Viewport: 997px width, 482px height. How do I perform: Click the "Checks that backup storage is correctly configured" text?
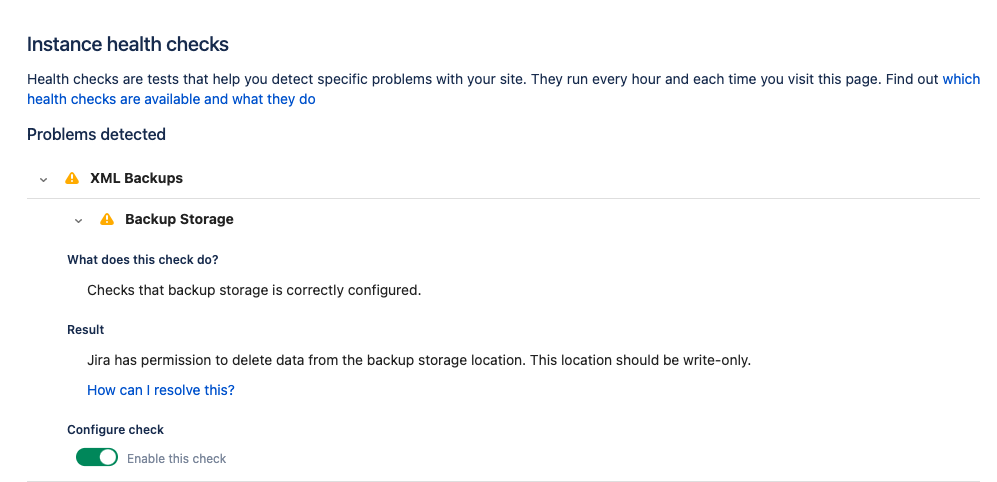tap(254, 291)
